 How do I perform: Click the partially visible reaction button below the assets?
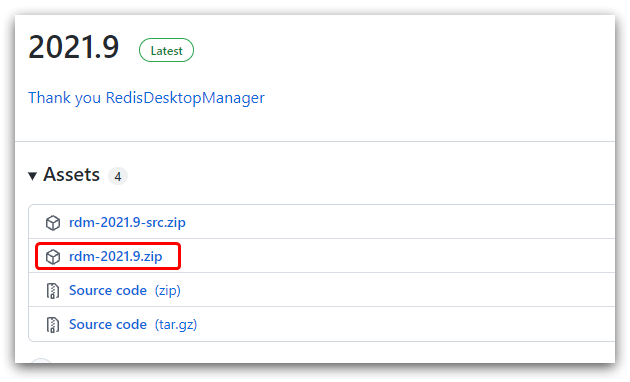[x=41, y=360]
